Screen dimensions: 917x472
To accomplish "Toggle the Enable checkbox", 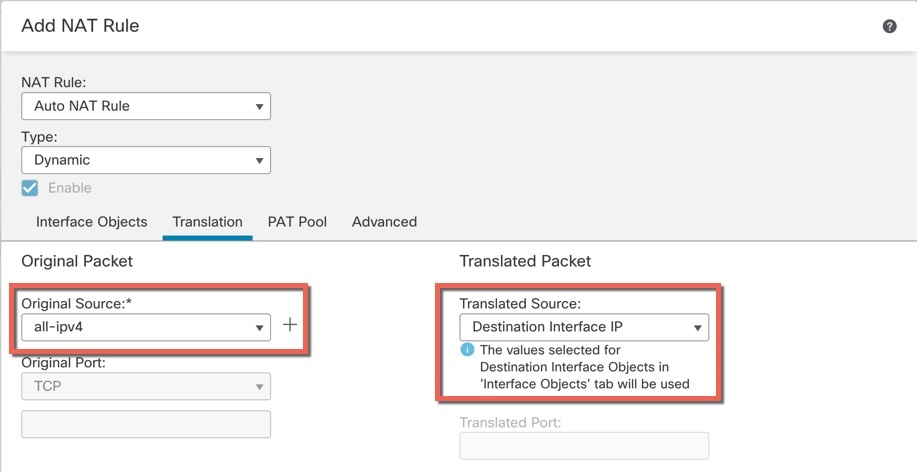I will 29,188.
